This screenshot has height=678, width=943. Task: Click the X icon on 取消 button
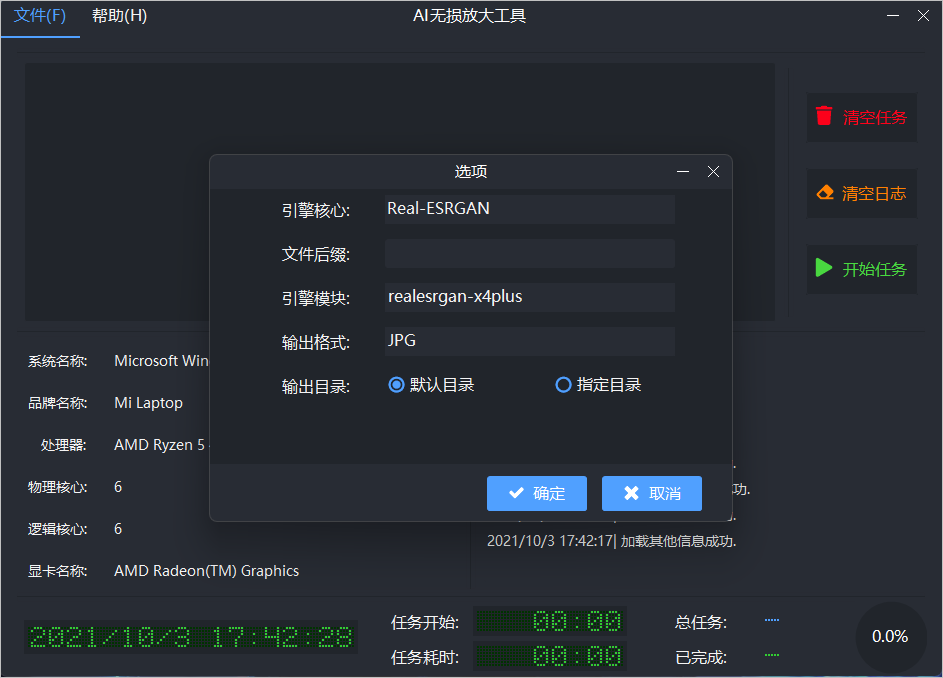629,493
